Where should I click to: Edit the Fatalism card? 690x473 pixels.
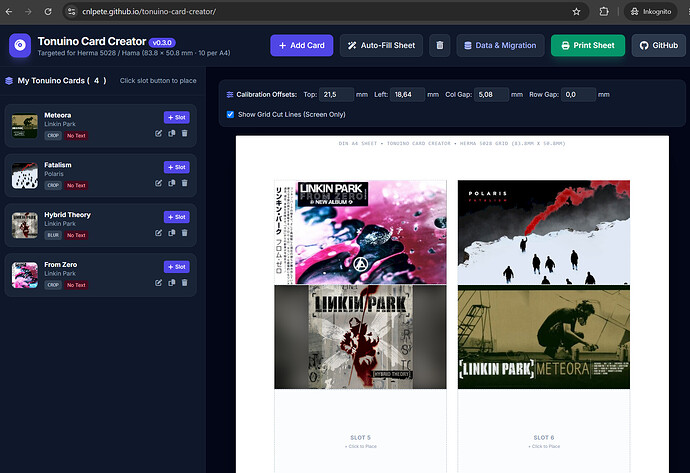[158, 183]
